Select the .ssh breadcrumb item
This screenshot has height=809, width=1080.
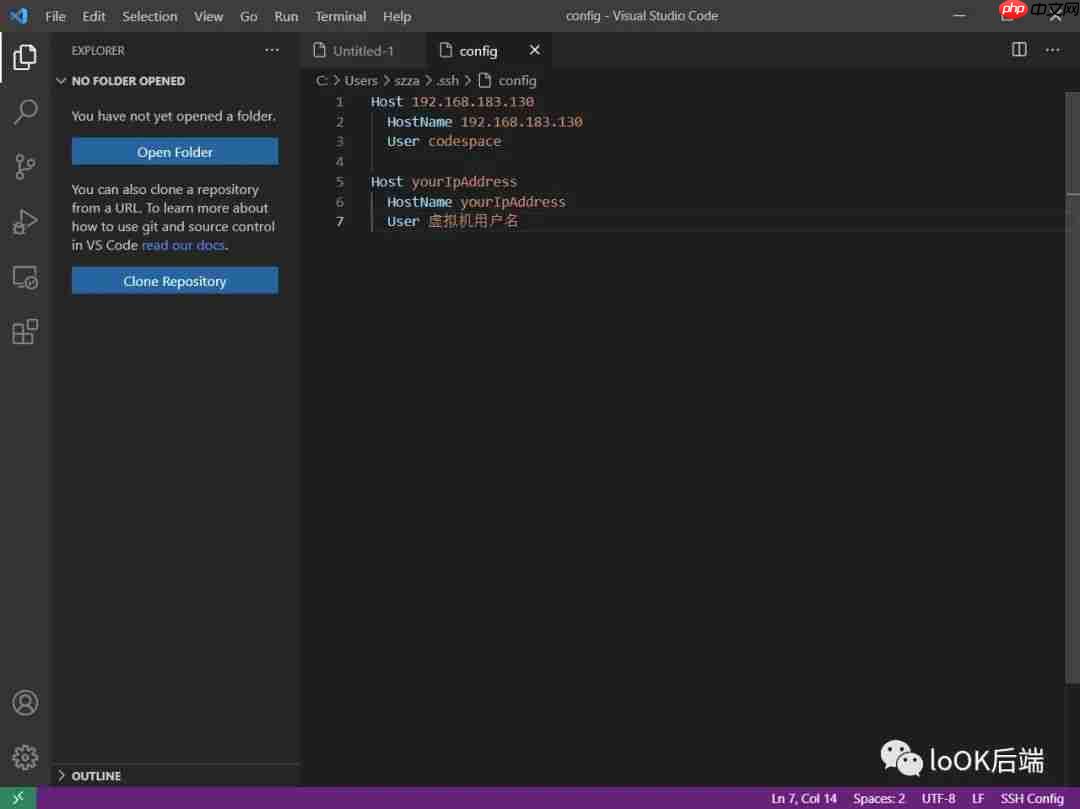click(x=446, y=80)
